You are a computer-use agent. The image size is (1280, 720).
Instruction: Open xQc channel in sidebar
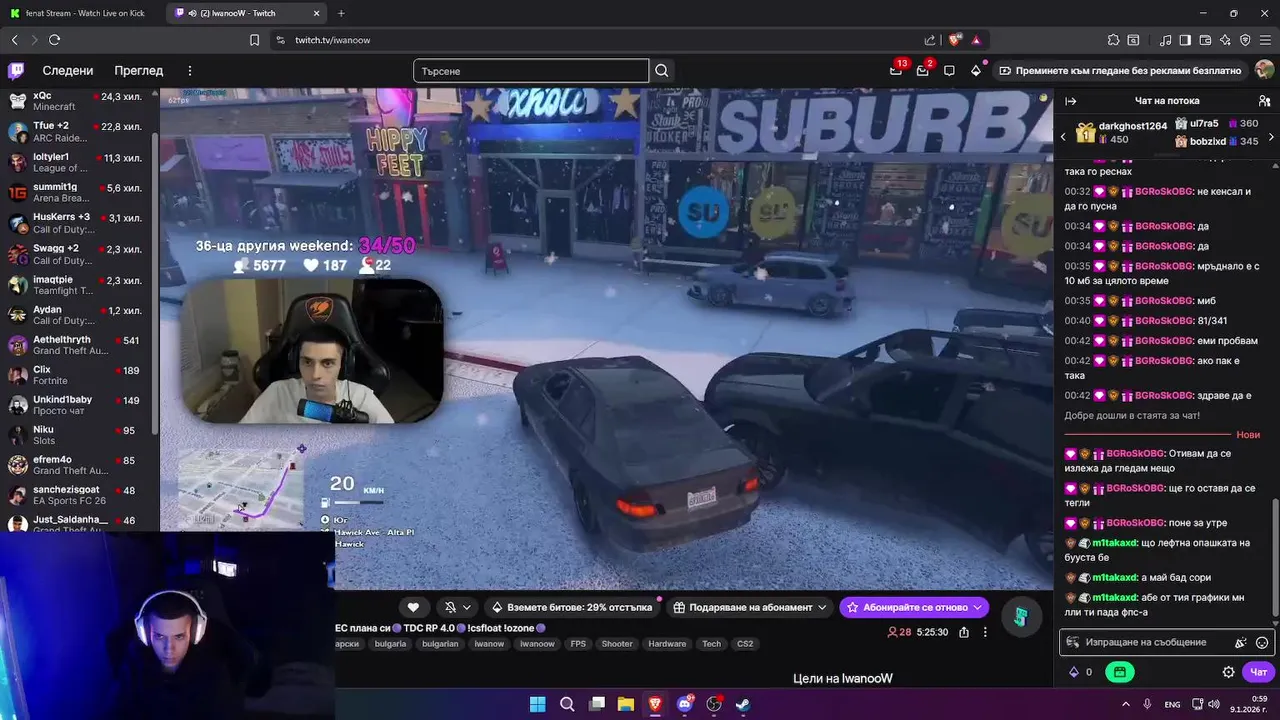click(78, 101)
